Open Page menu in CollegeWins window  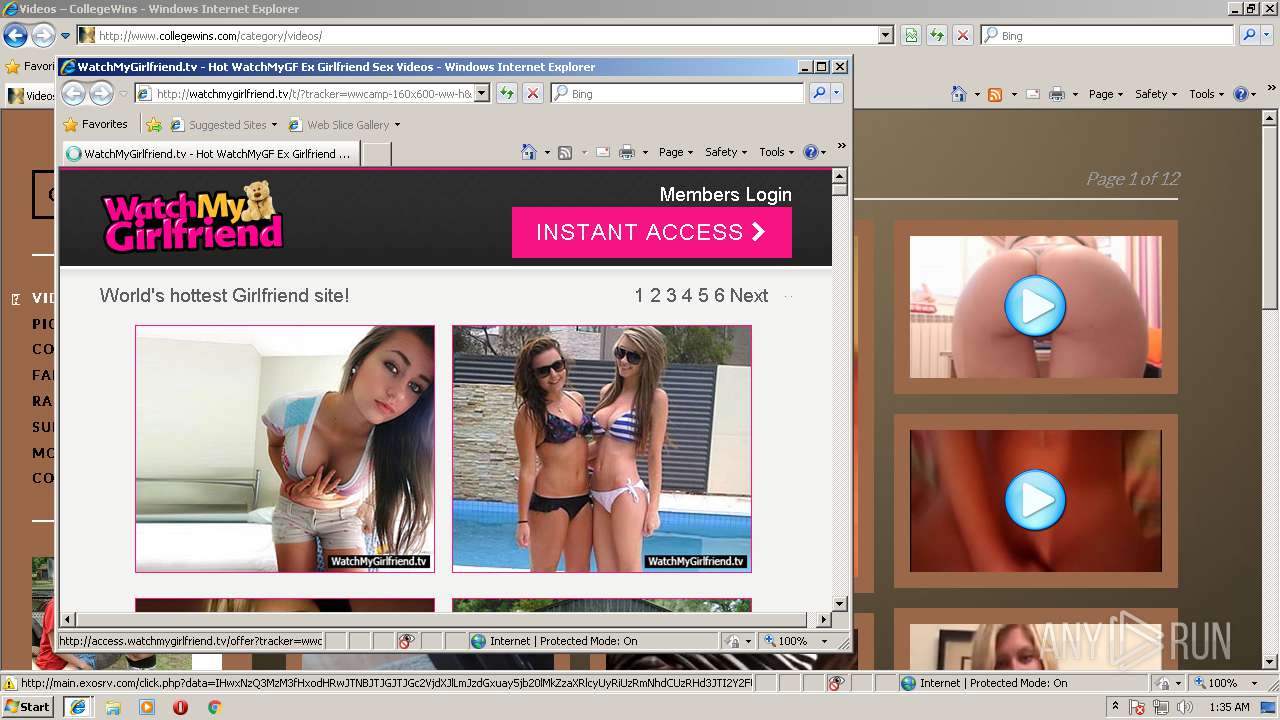click(x=1106, y=94)
